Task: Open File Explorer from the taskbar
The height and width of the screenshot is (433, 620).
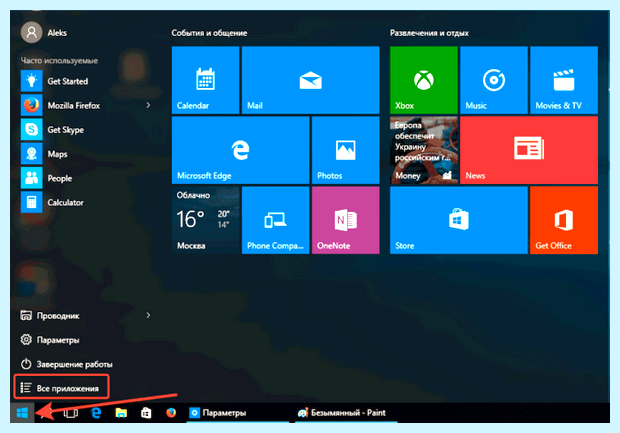Action: (x=121, y=413)
